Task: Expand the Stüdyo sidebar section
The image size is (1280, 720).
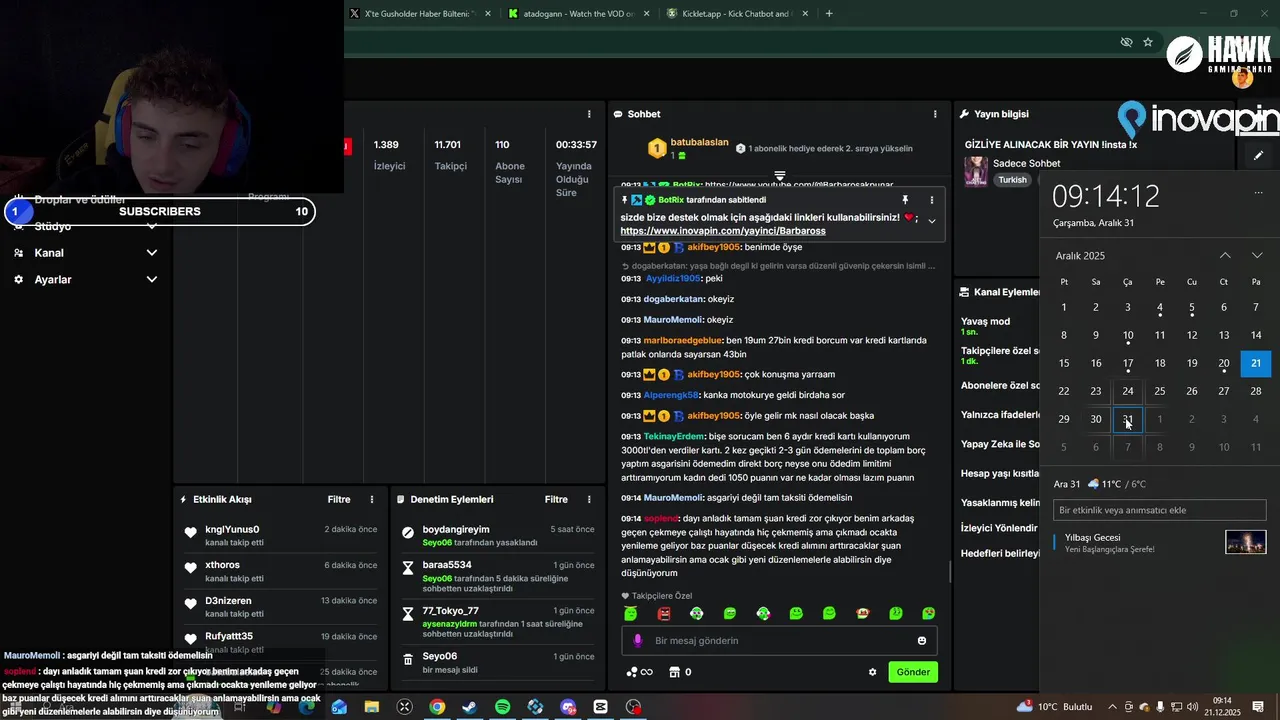Action: [x=86, y=226]
